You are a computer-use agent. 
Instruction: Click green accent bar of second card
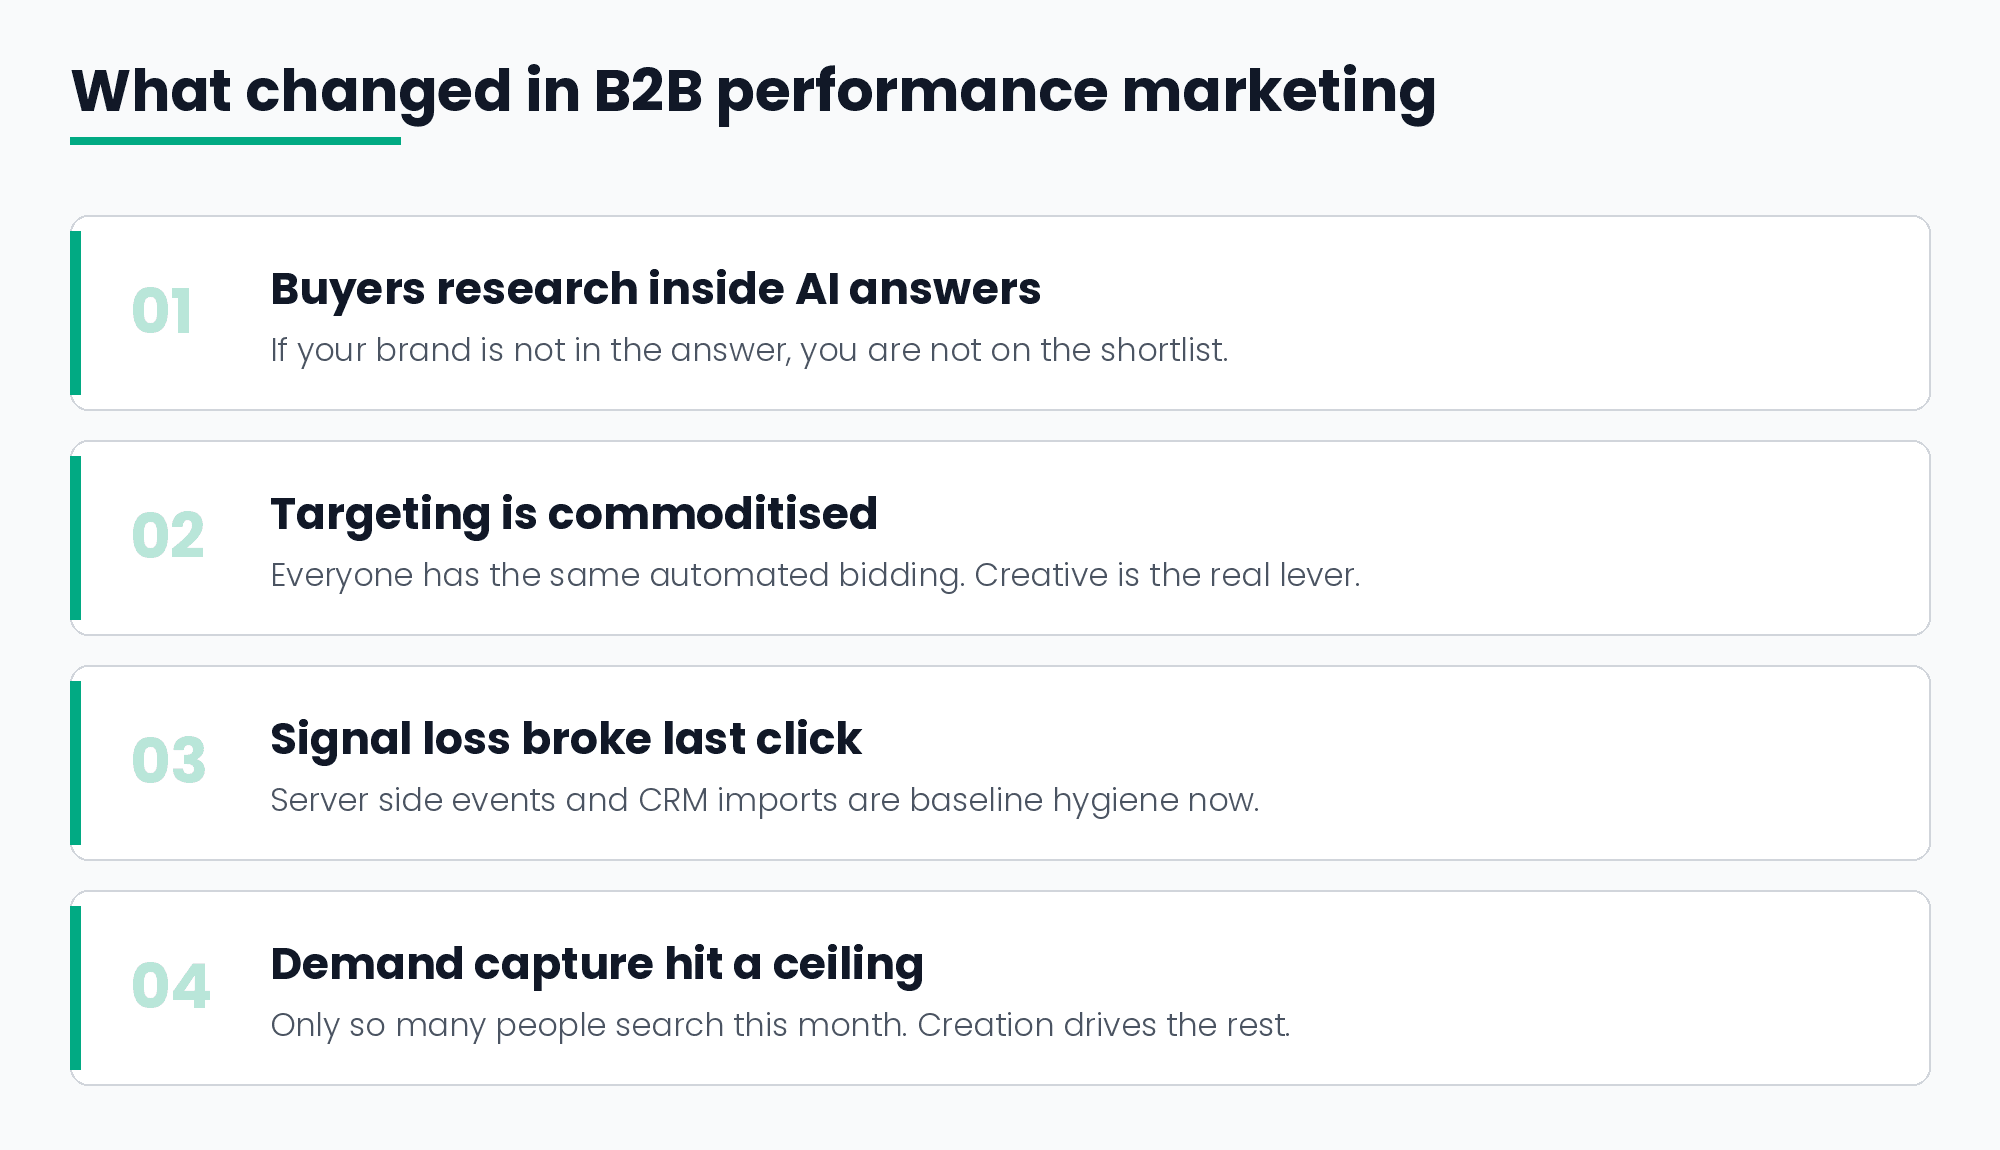[76, 538]
